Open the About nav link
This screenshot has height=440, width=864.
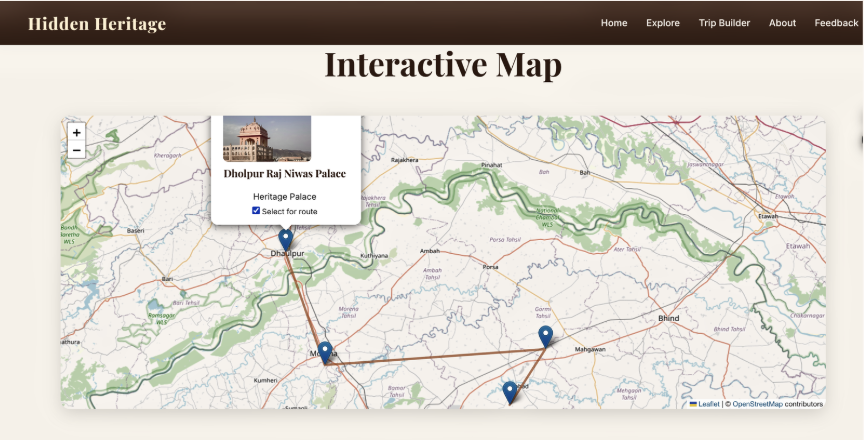(782, 23)
